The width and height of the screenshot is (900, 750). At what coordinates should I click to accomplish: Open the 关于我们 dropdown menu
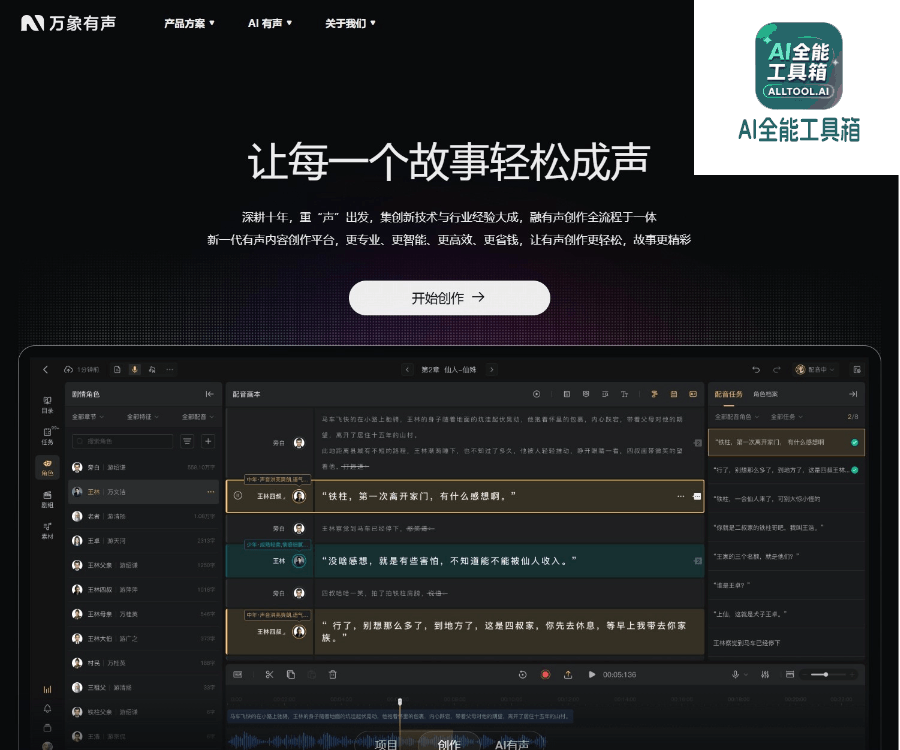tap(350, 24)
